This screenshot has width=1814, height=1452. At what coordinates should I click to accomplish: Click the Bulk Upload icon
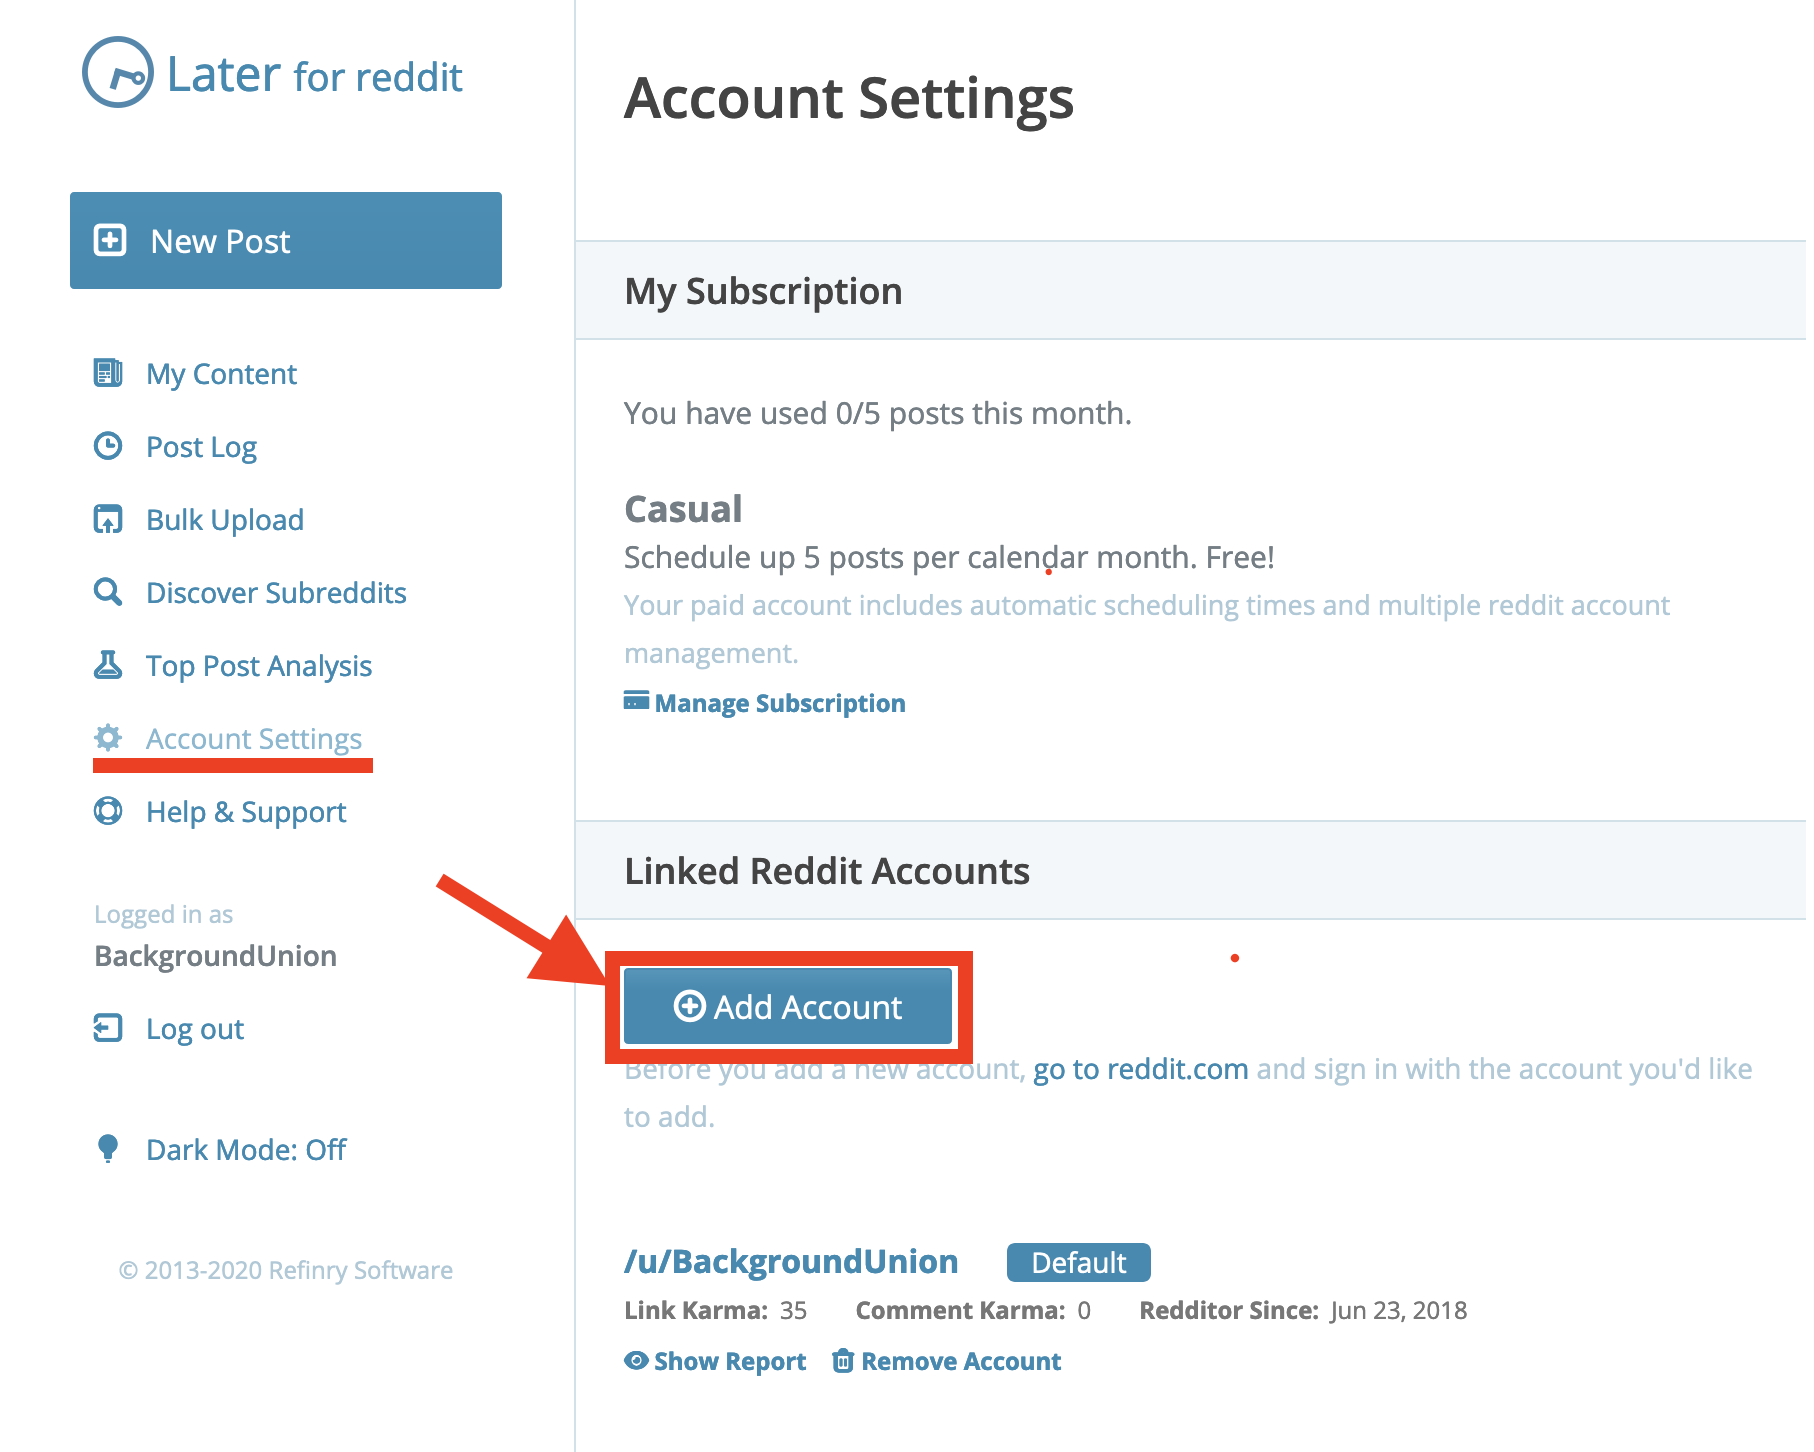(x=108, y=519)
